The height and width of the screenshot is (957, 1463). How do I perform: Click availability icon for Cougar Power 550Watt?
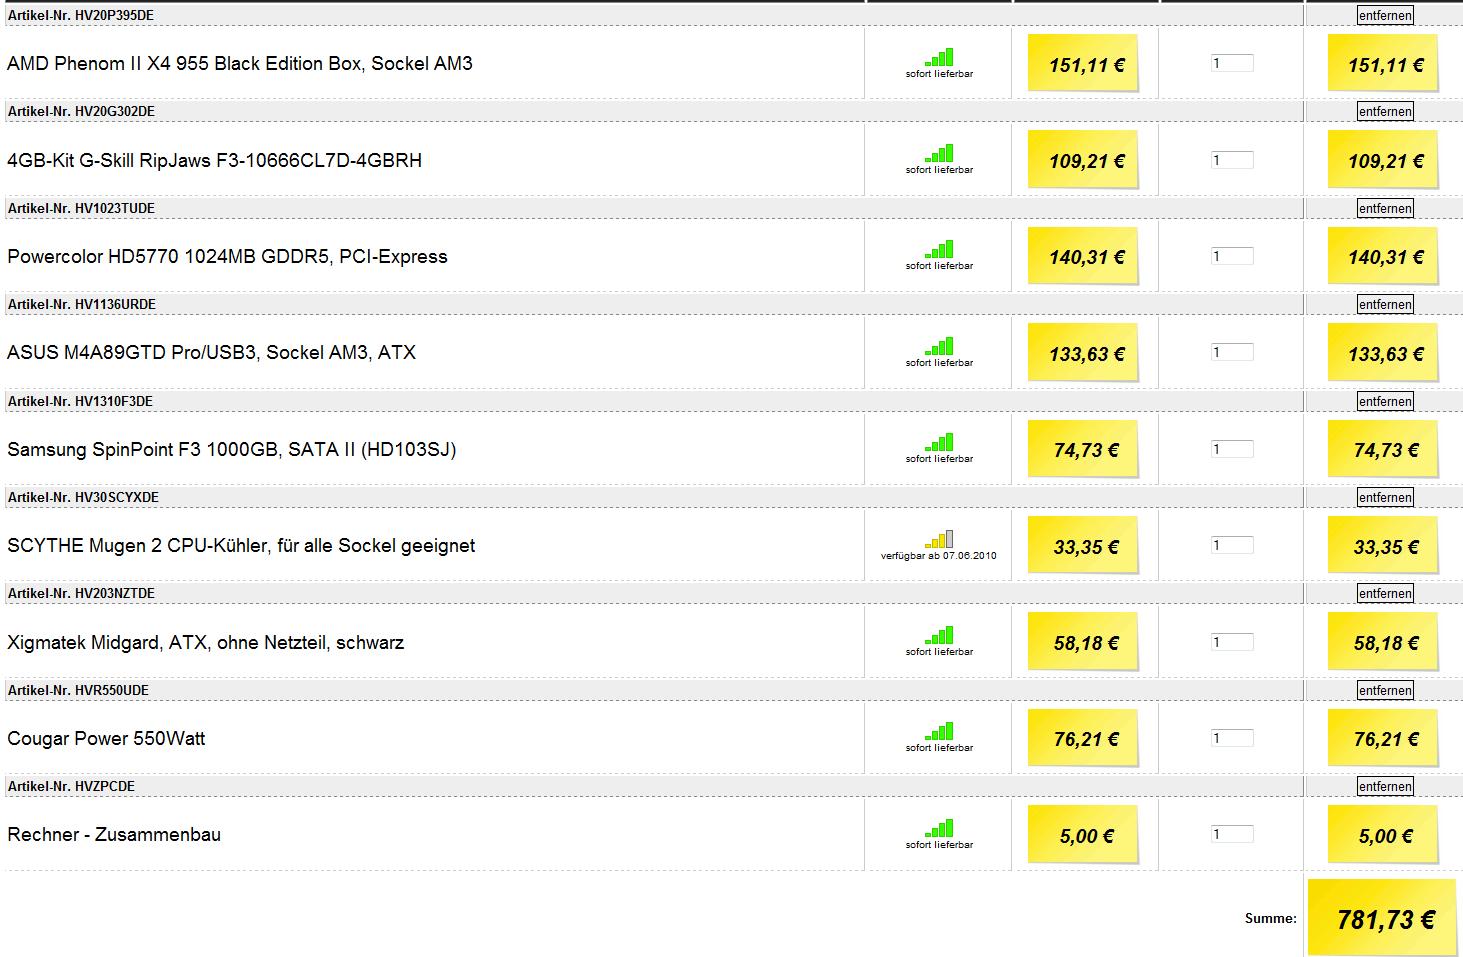940,731
